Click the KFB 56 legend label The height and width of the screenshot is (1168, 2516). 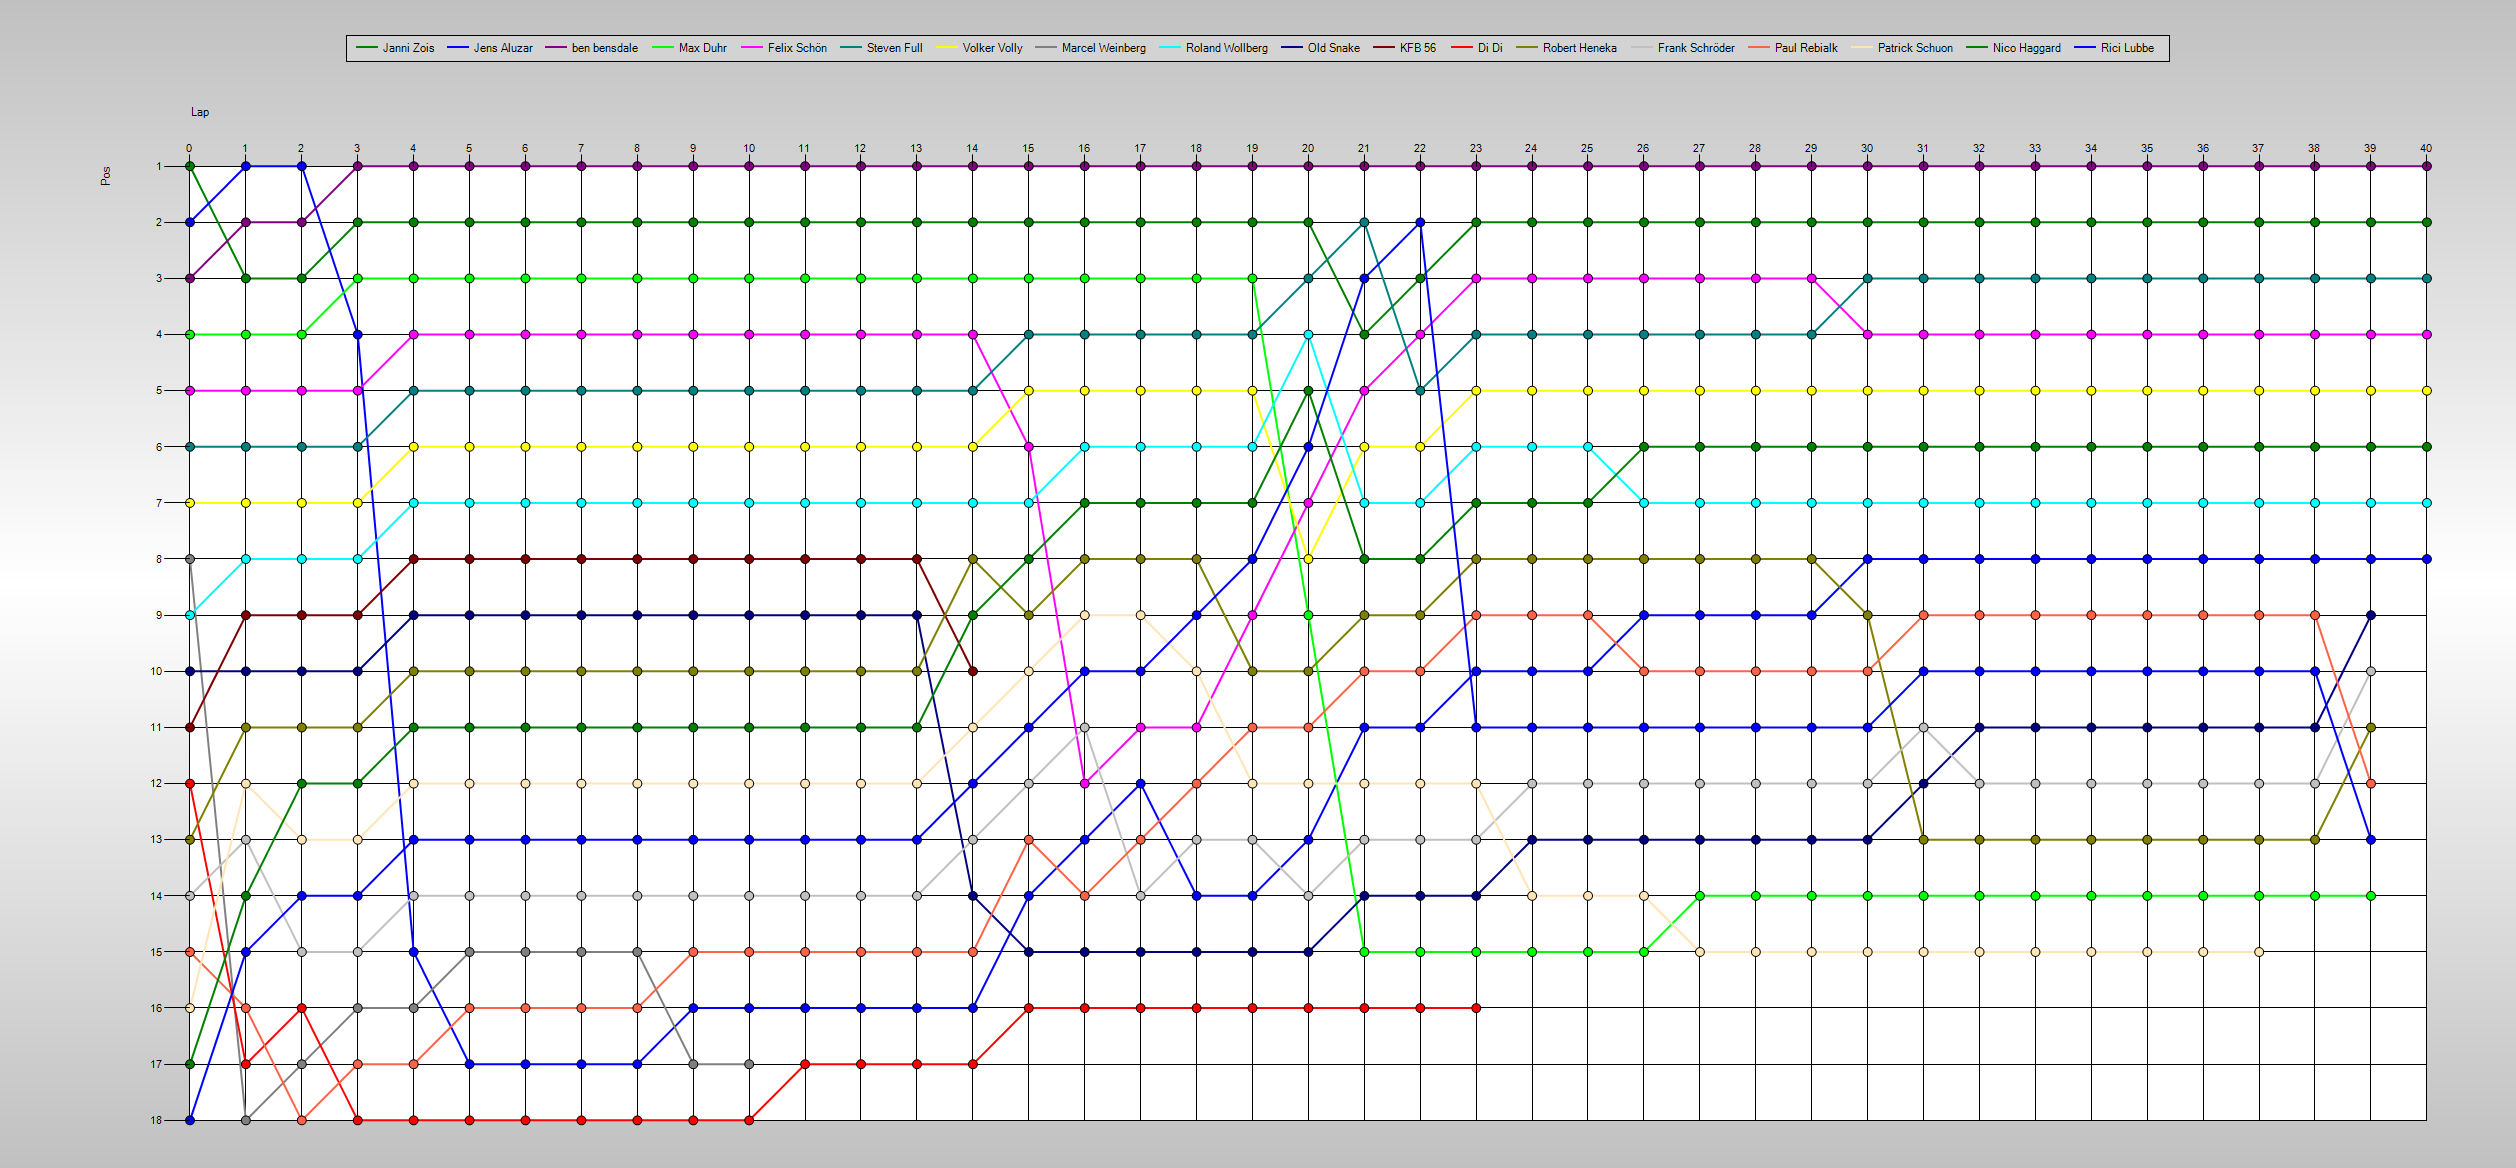point(1417,48)
